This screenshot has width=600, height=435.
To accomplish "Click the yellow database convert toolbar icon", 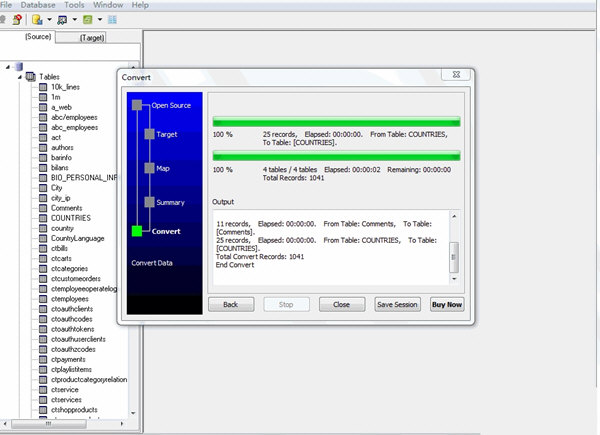I will 37,20.
